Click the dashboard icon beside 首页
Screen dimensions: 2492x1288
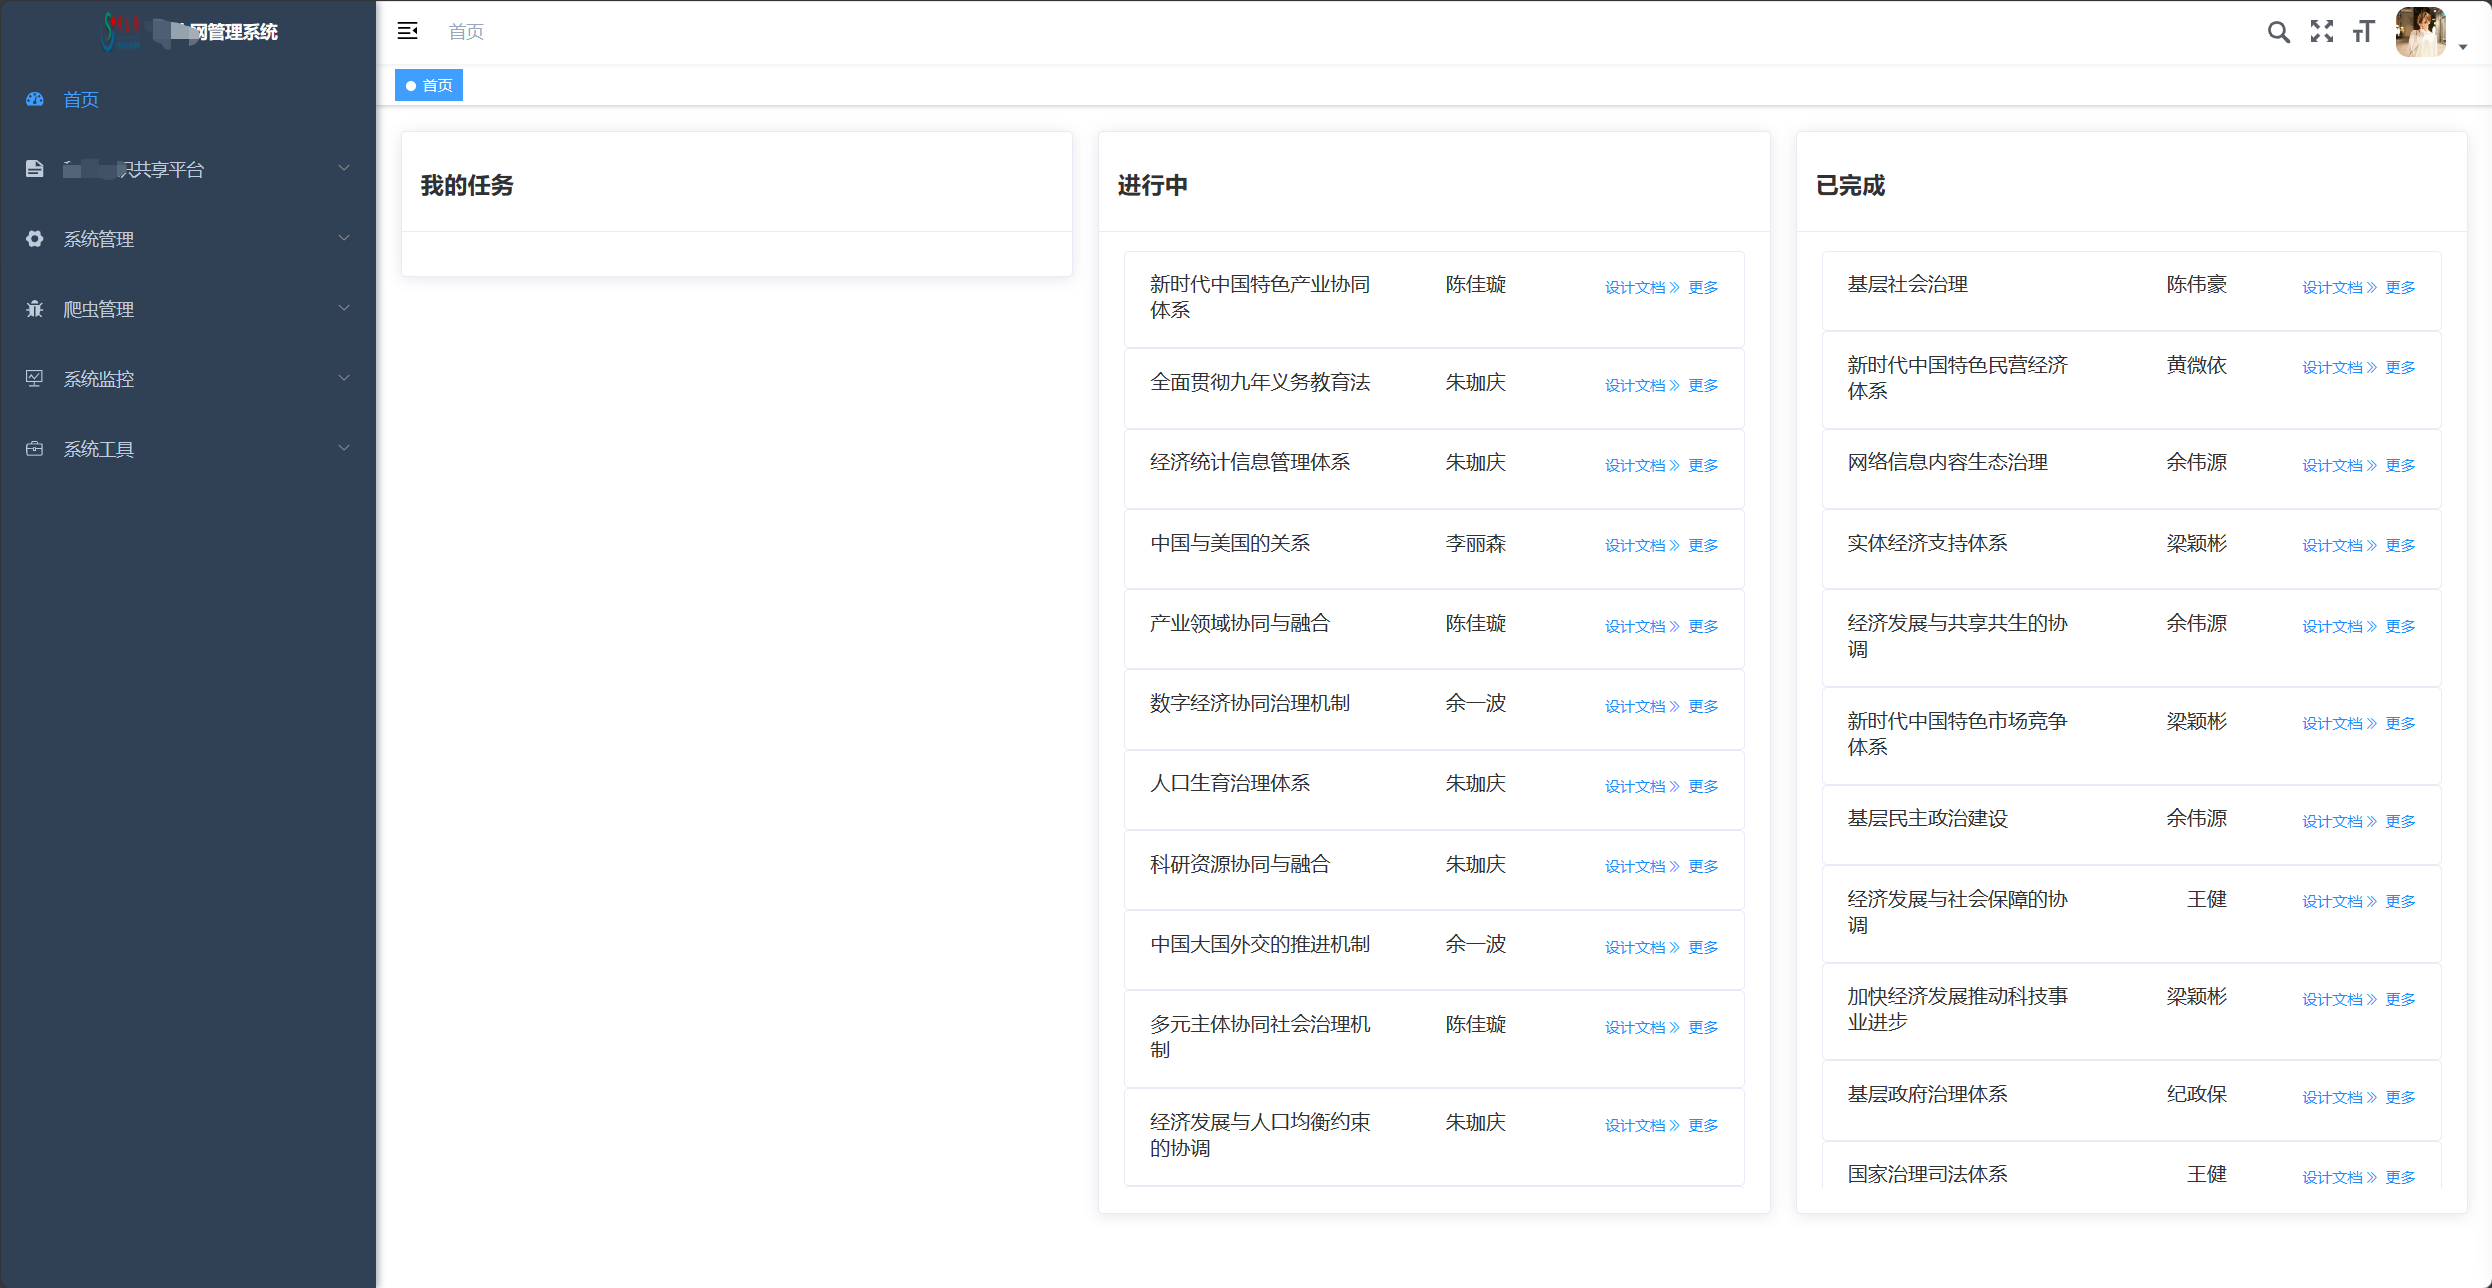click(x=35, y=99)
